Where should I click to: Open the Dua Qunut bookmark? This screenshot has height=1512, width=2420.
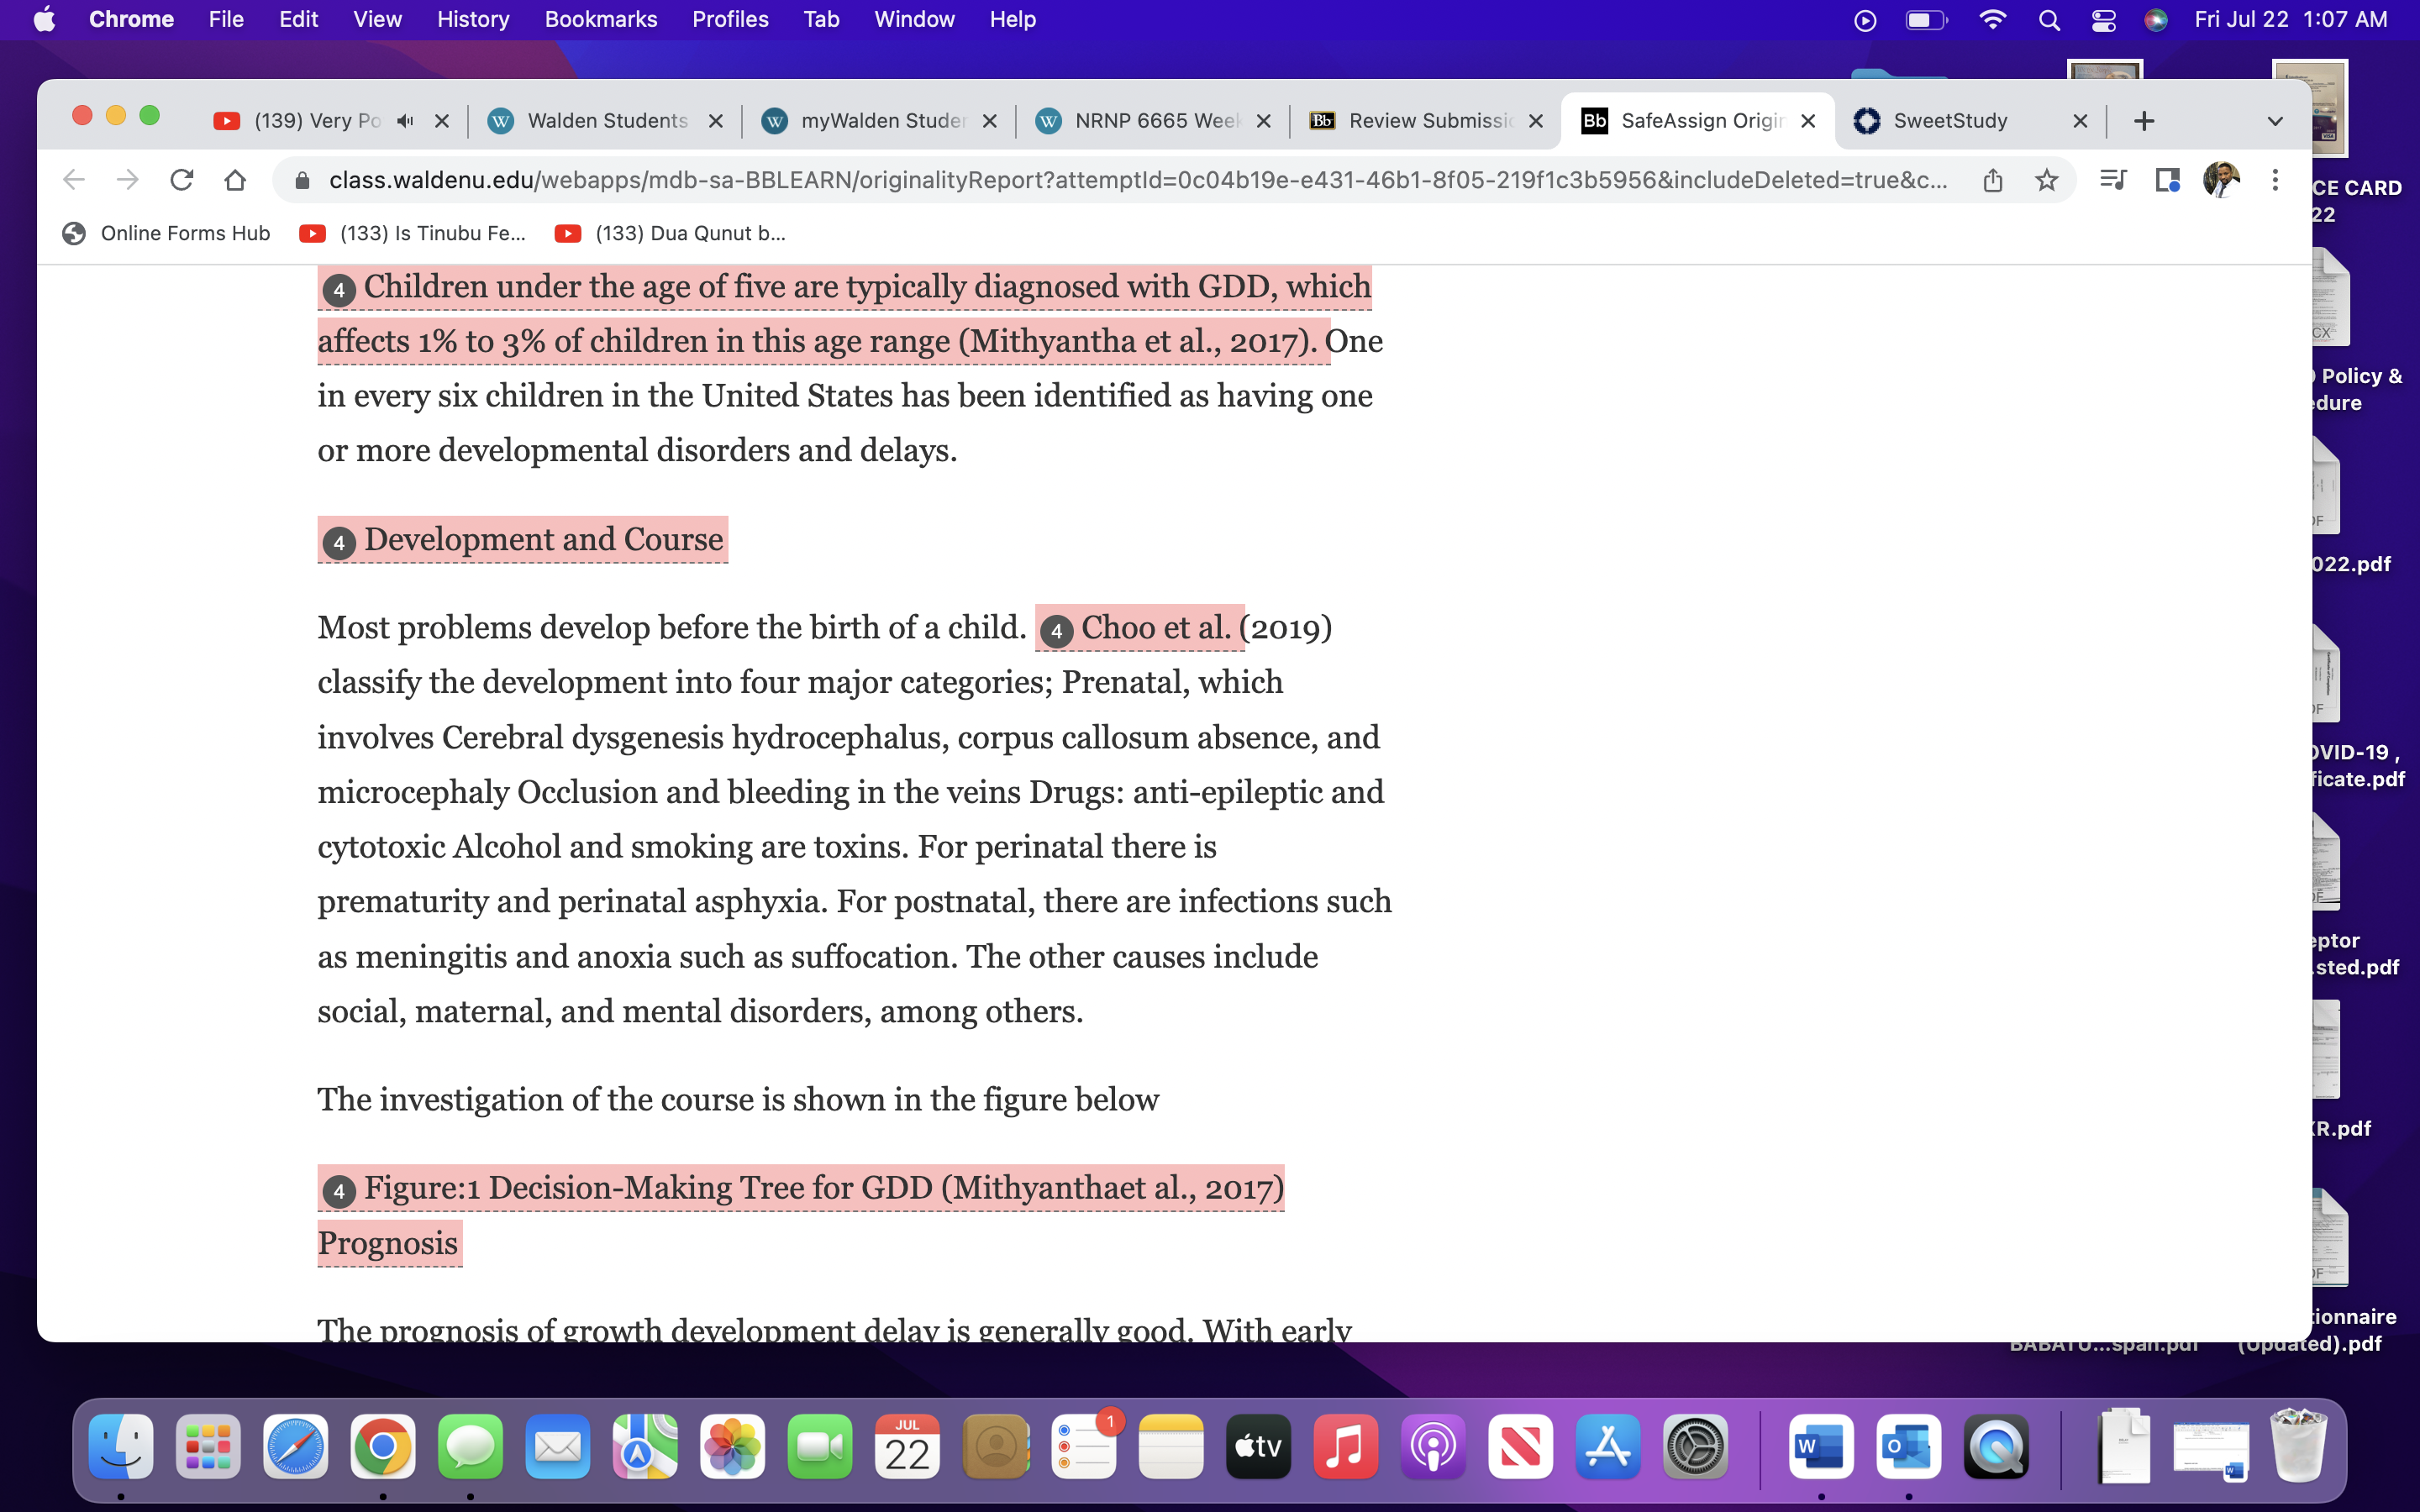click(x=671, y=233)
